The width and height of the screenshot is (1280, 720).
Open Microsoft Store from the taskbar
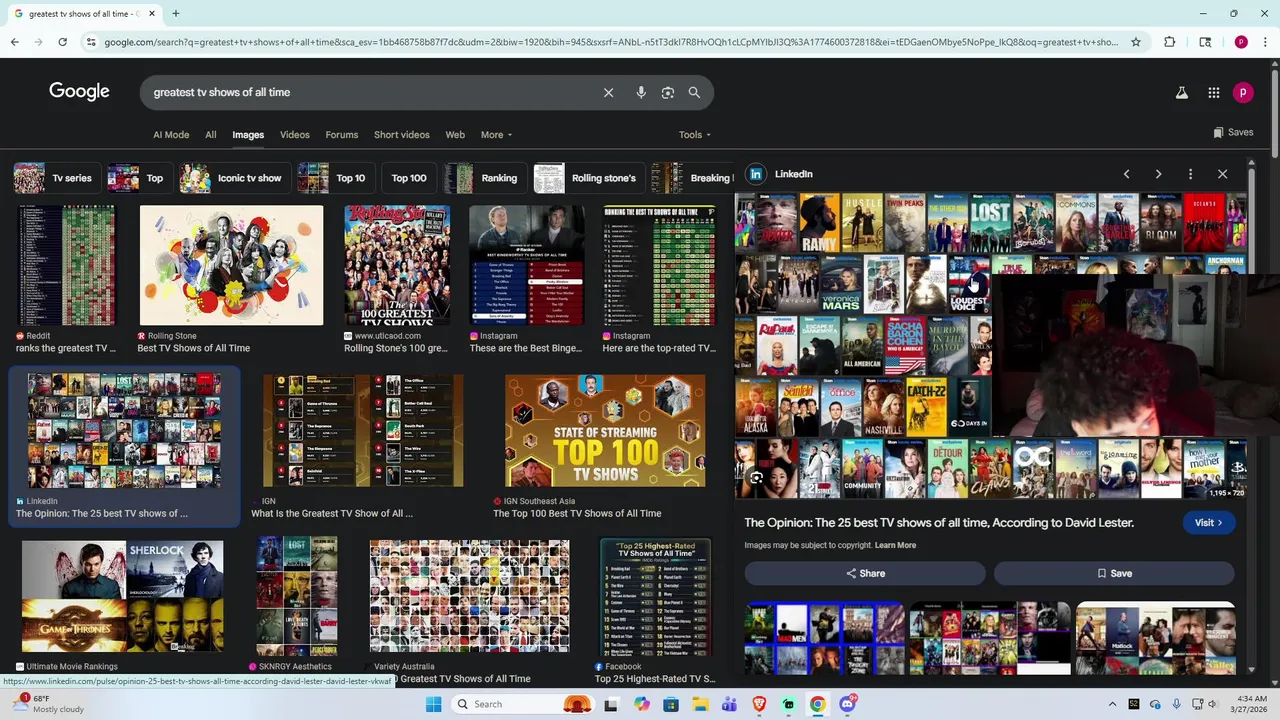671,704
